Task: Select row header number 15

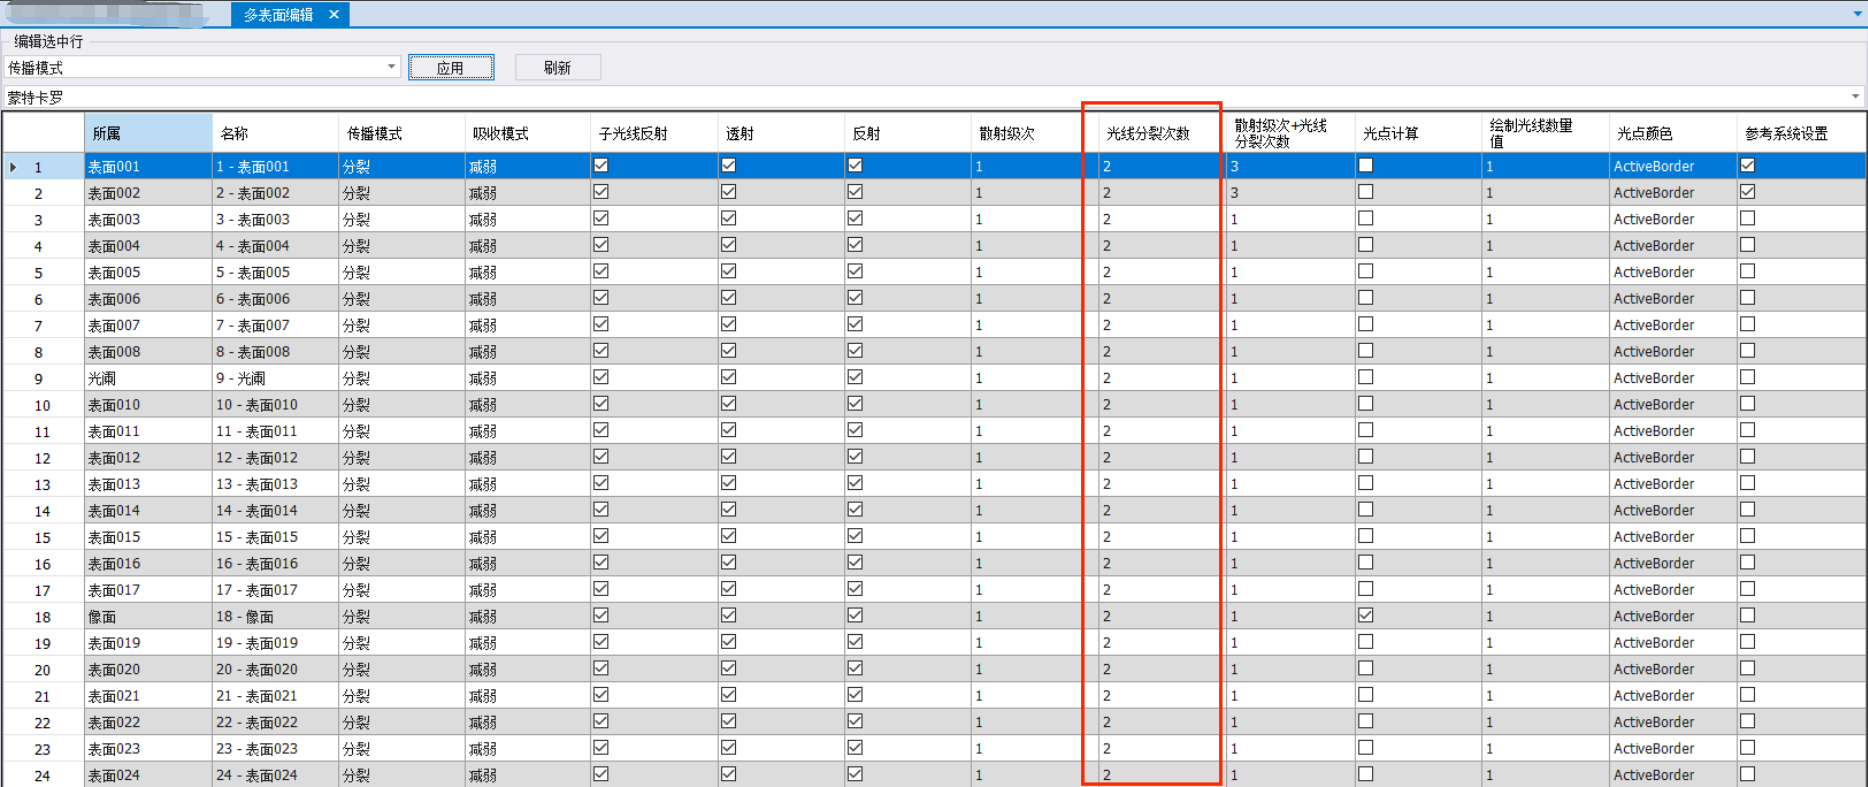Action: tap(43, 537)
